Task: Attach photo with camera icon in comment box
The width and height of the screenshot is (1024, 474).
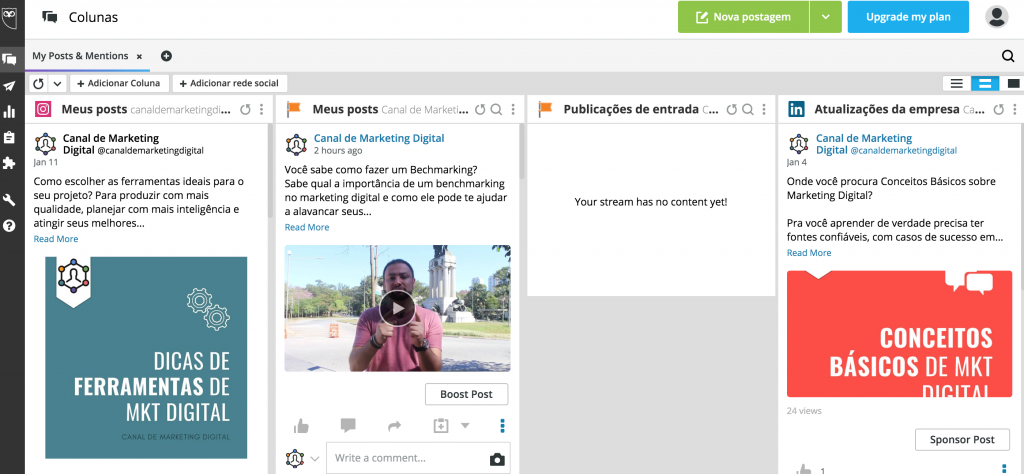Action: [497, 460]
